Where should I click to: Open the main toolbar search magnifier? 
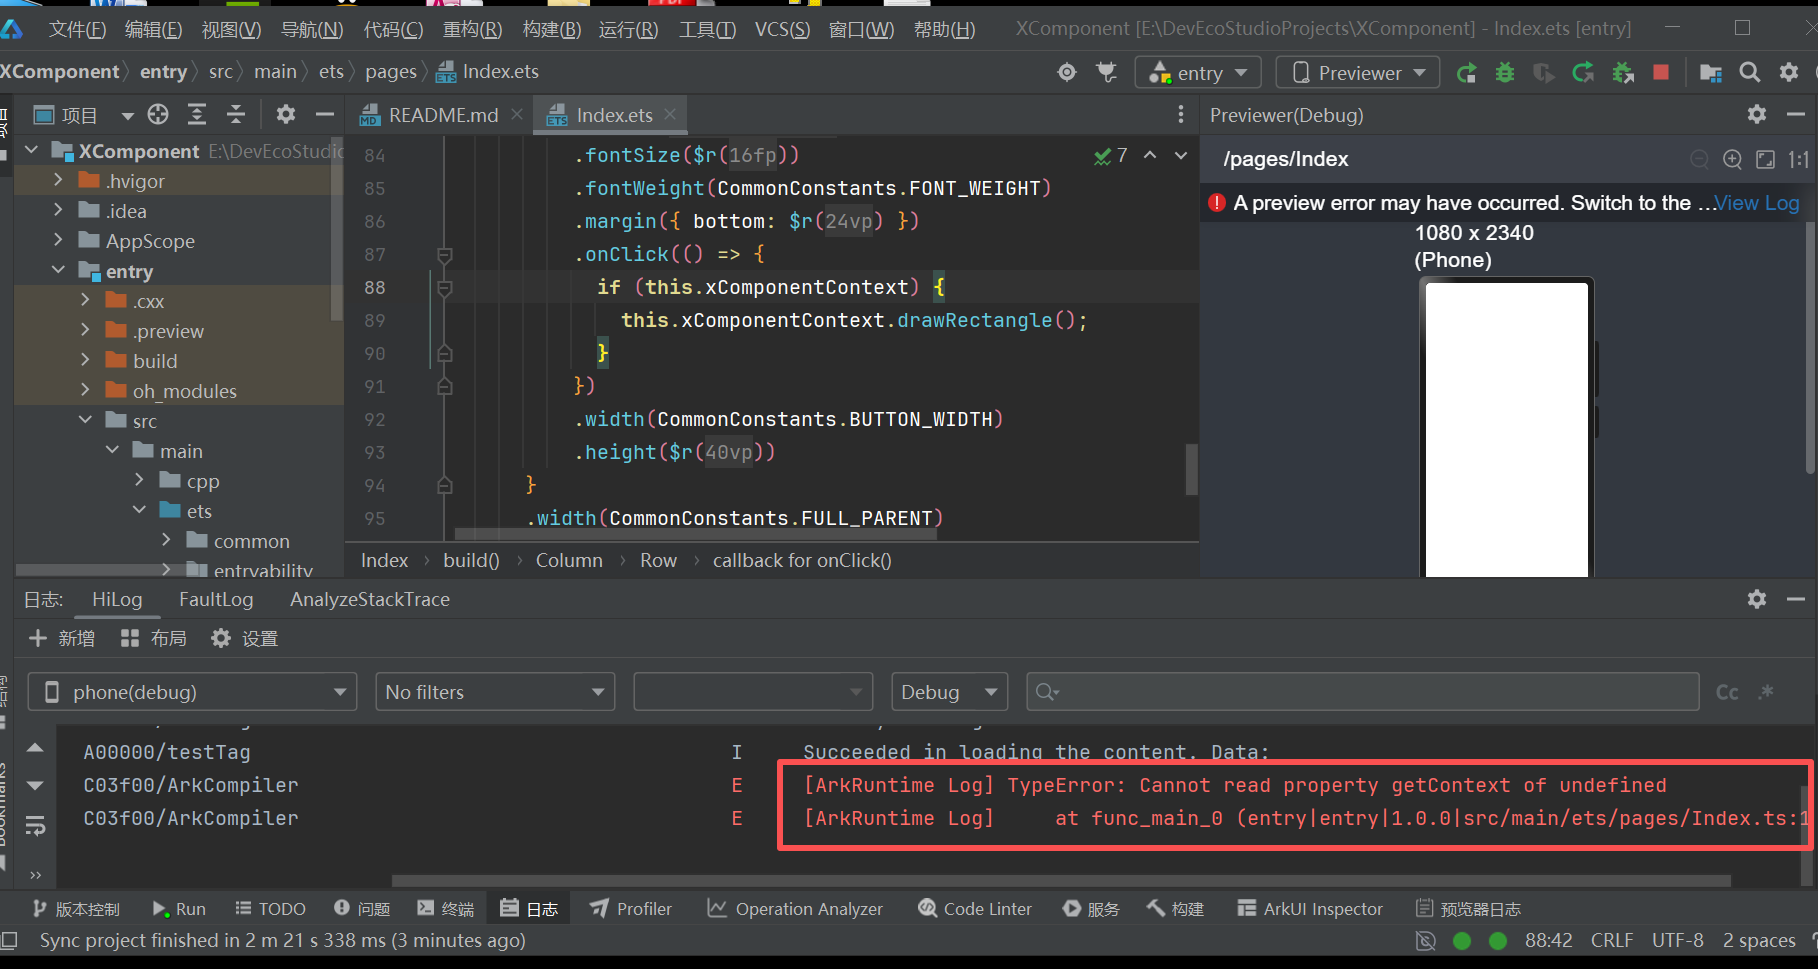[1749, 73]
